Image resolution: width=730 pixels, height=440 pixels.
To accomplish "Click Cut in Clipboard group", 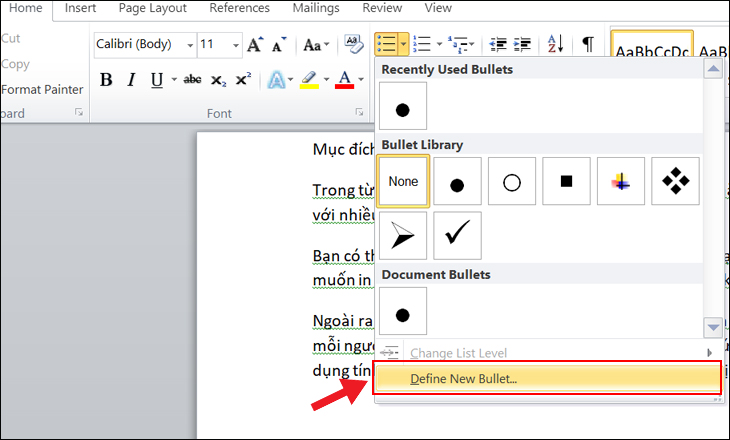I will coord(10,38).
